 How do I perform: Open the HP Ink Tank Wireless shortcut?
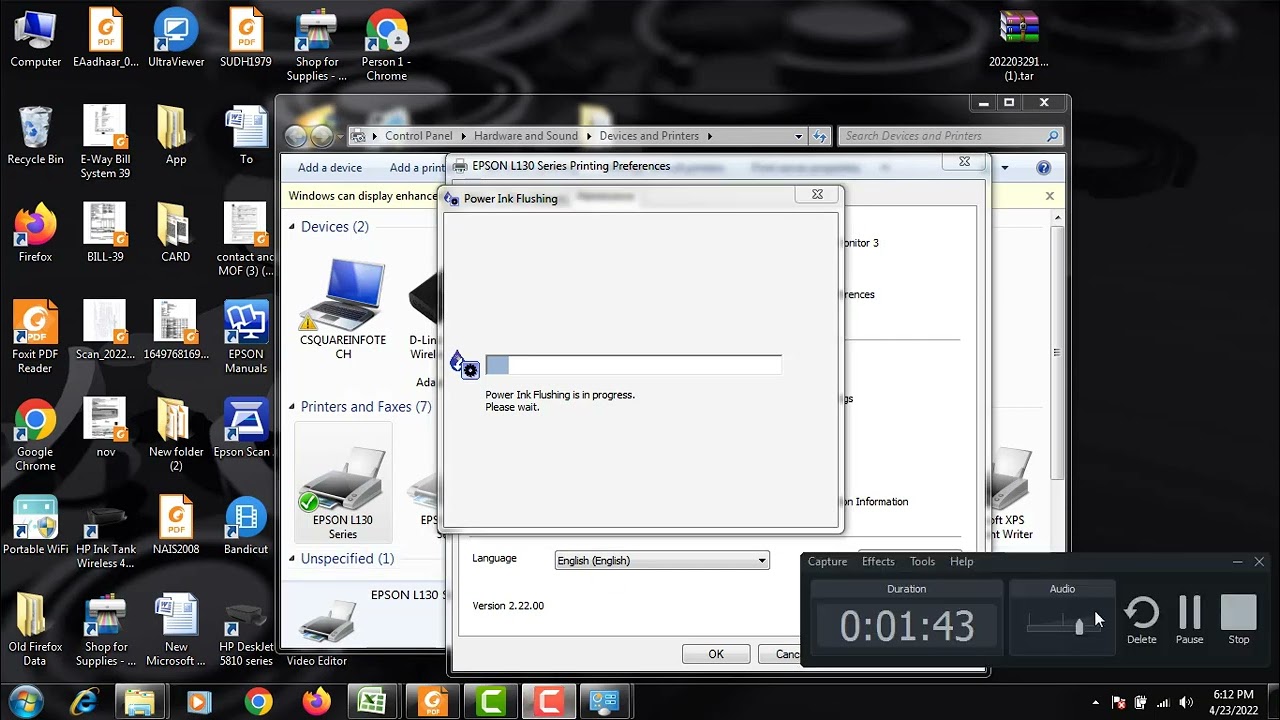(x=105, y=532)
